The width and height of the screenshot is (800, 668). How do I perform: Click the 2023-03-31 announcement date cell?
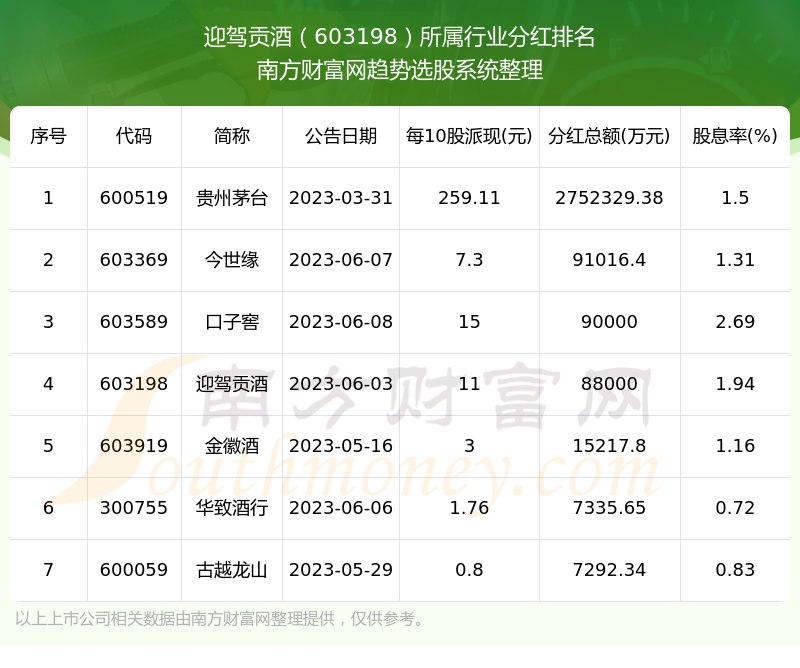341,198
